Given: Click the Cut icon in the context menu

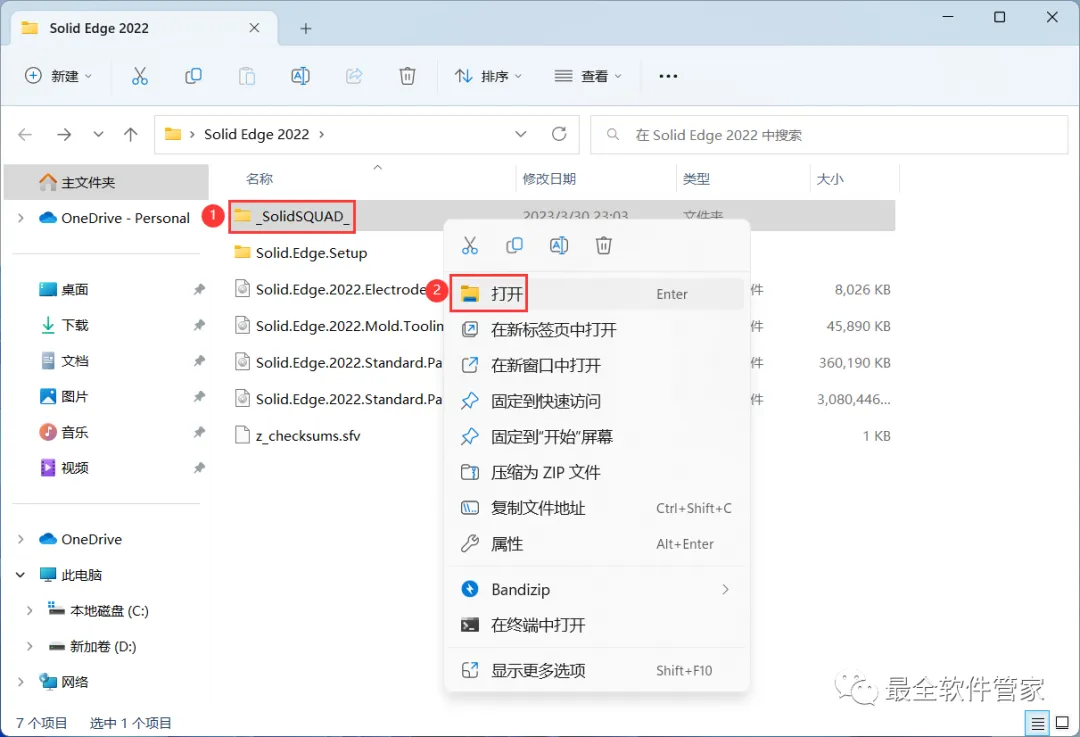Looking at the screenshot, I should [x=470, y=245].
